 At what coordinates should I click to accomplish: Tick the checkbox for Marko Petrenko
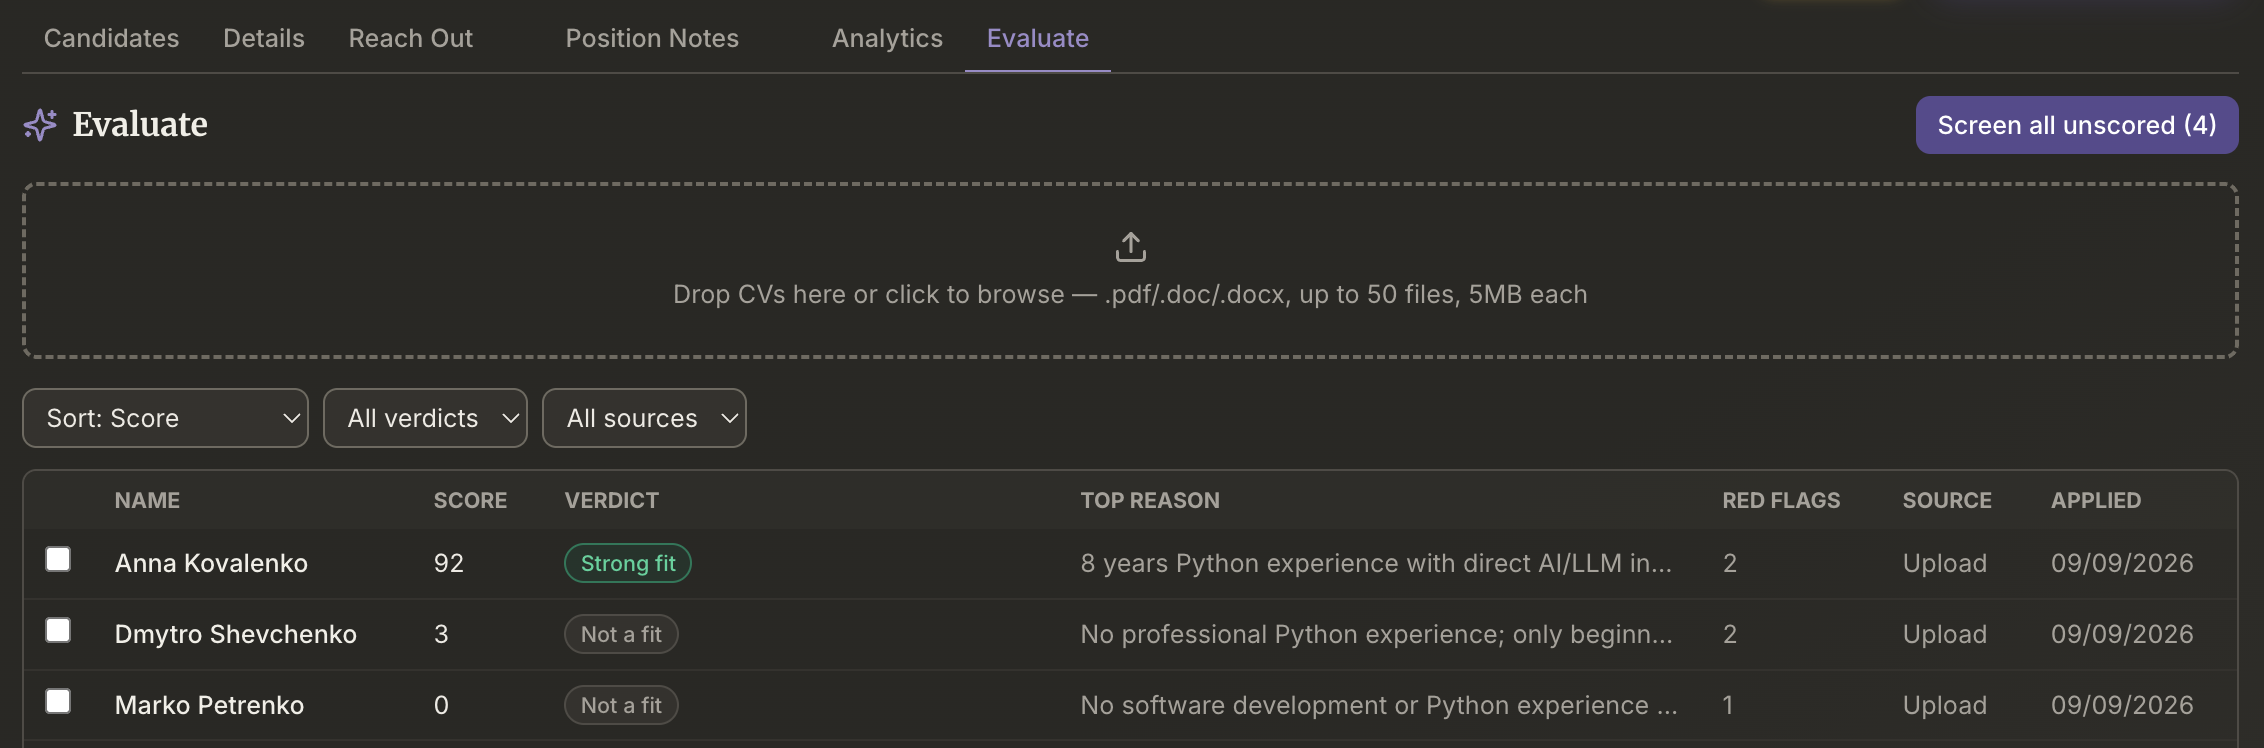pyautogui.click(x=58, y=701)
